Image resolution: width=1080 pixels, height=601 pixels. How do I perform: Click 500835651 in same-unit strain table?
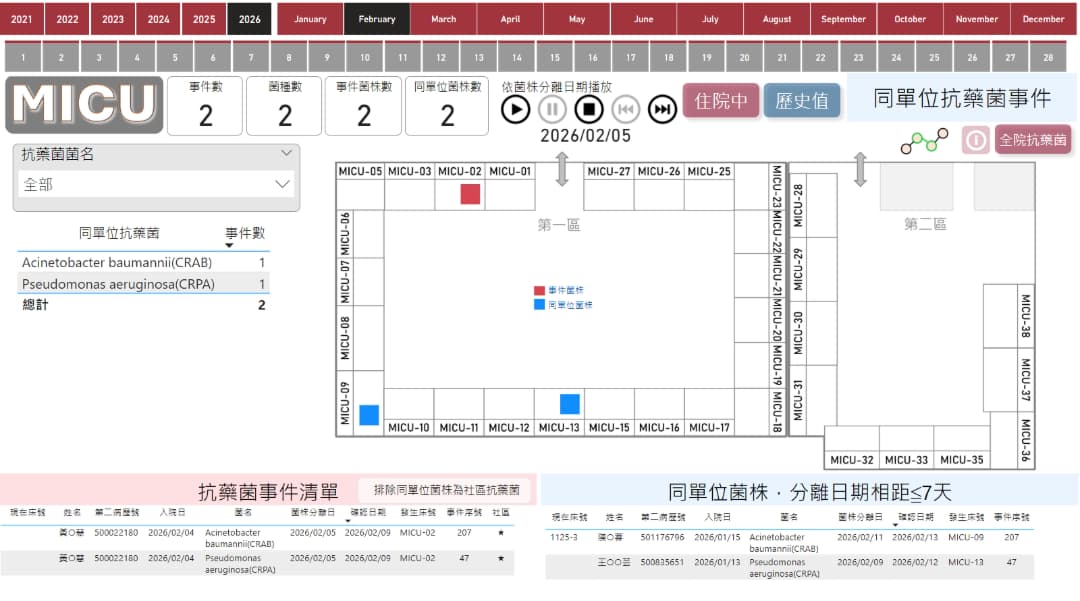point(663,562)
